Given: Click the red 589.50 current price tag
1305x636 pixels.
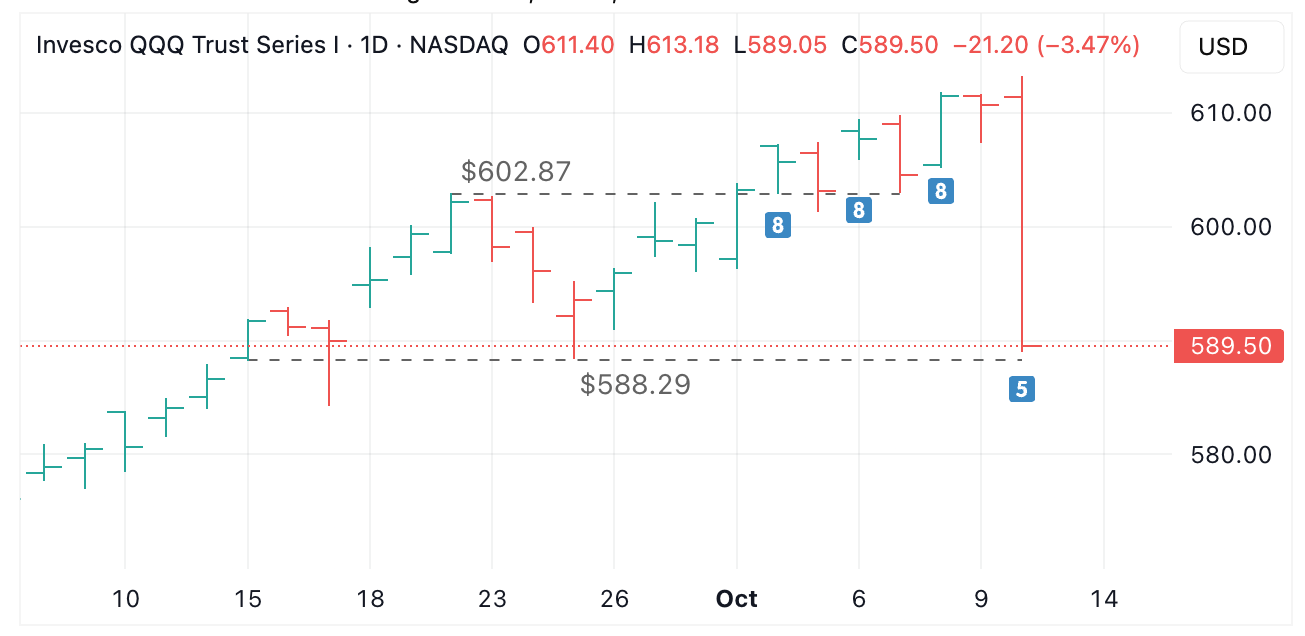Looking at the screenshot, I should (1229, 346).
